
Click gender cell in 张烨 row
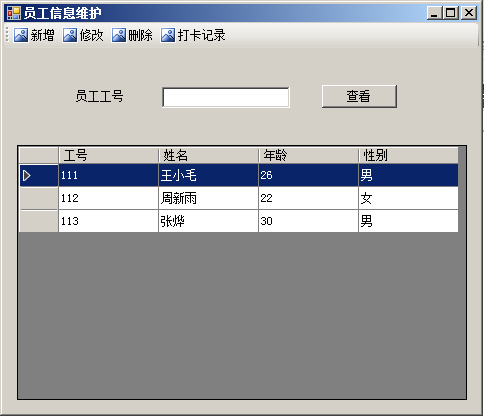pyautogui.click(x=408, y=221)
